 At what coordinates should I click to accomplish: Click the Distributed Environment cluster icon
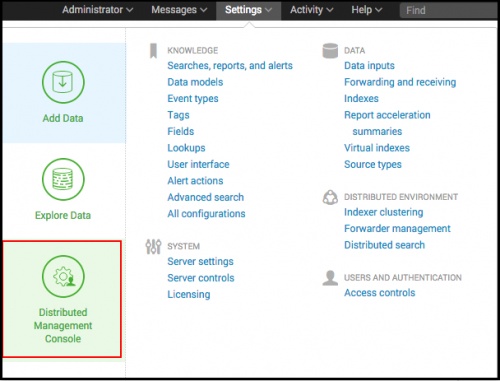330,197
